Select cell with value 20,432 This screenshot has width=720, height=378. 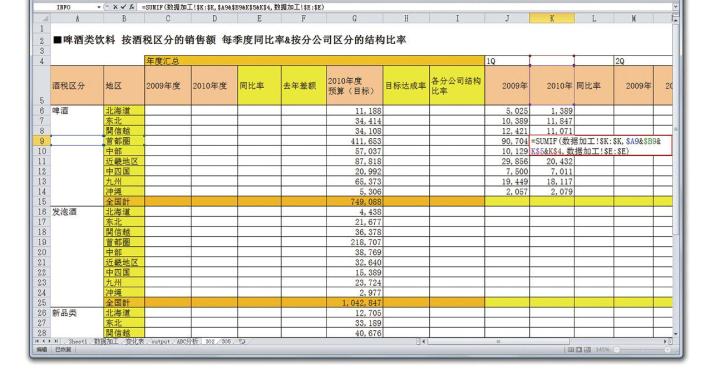(x=552, y=161)
